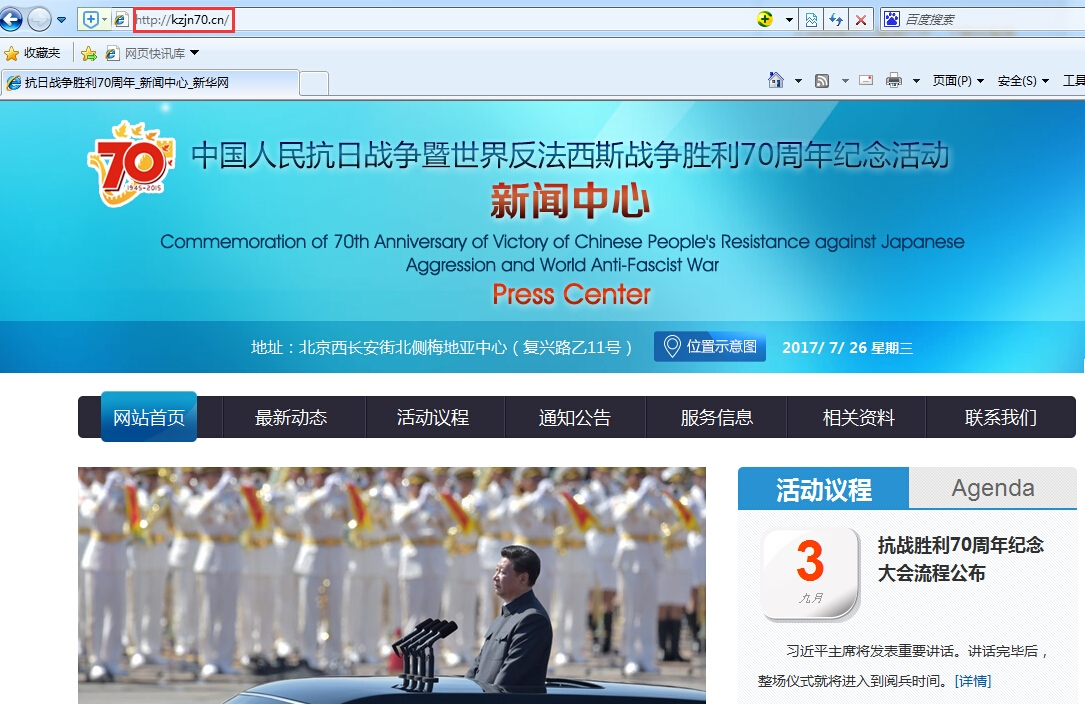This screenshot has height=704, width=1085.
Task: Open the 页面(P) dropdown menu
Action: pyautogui.click(x=957, y=81)
